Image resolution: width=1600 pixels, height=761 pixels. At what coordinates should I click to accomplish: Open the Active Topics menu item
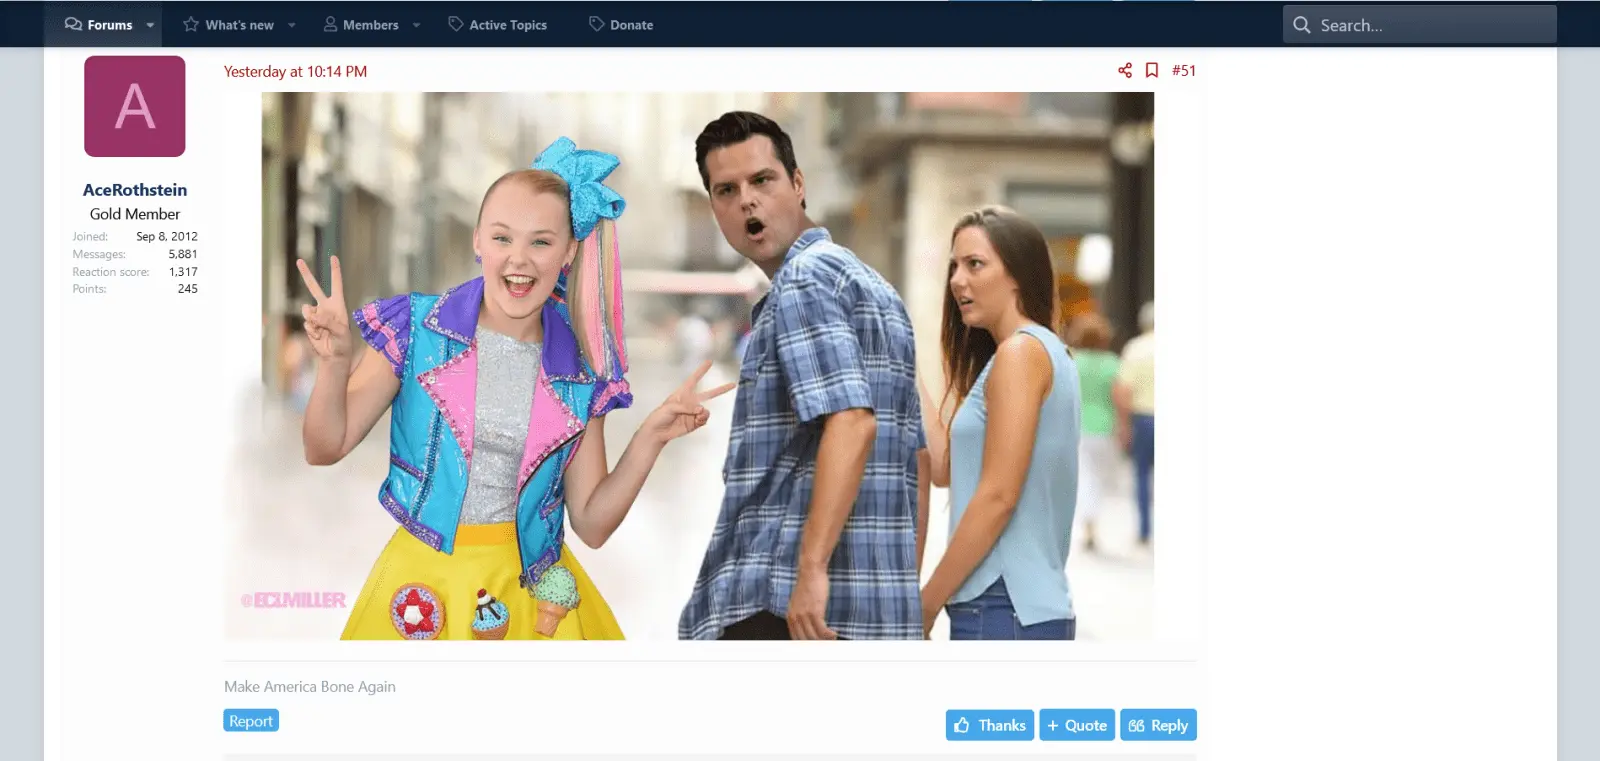(508, 25)
